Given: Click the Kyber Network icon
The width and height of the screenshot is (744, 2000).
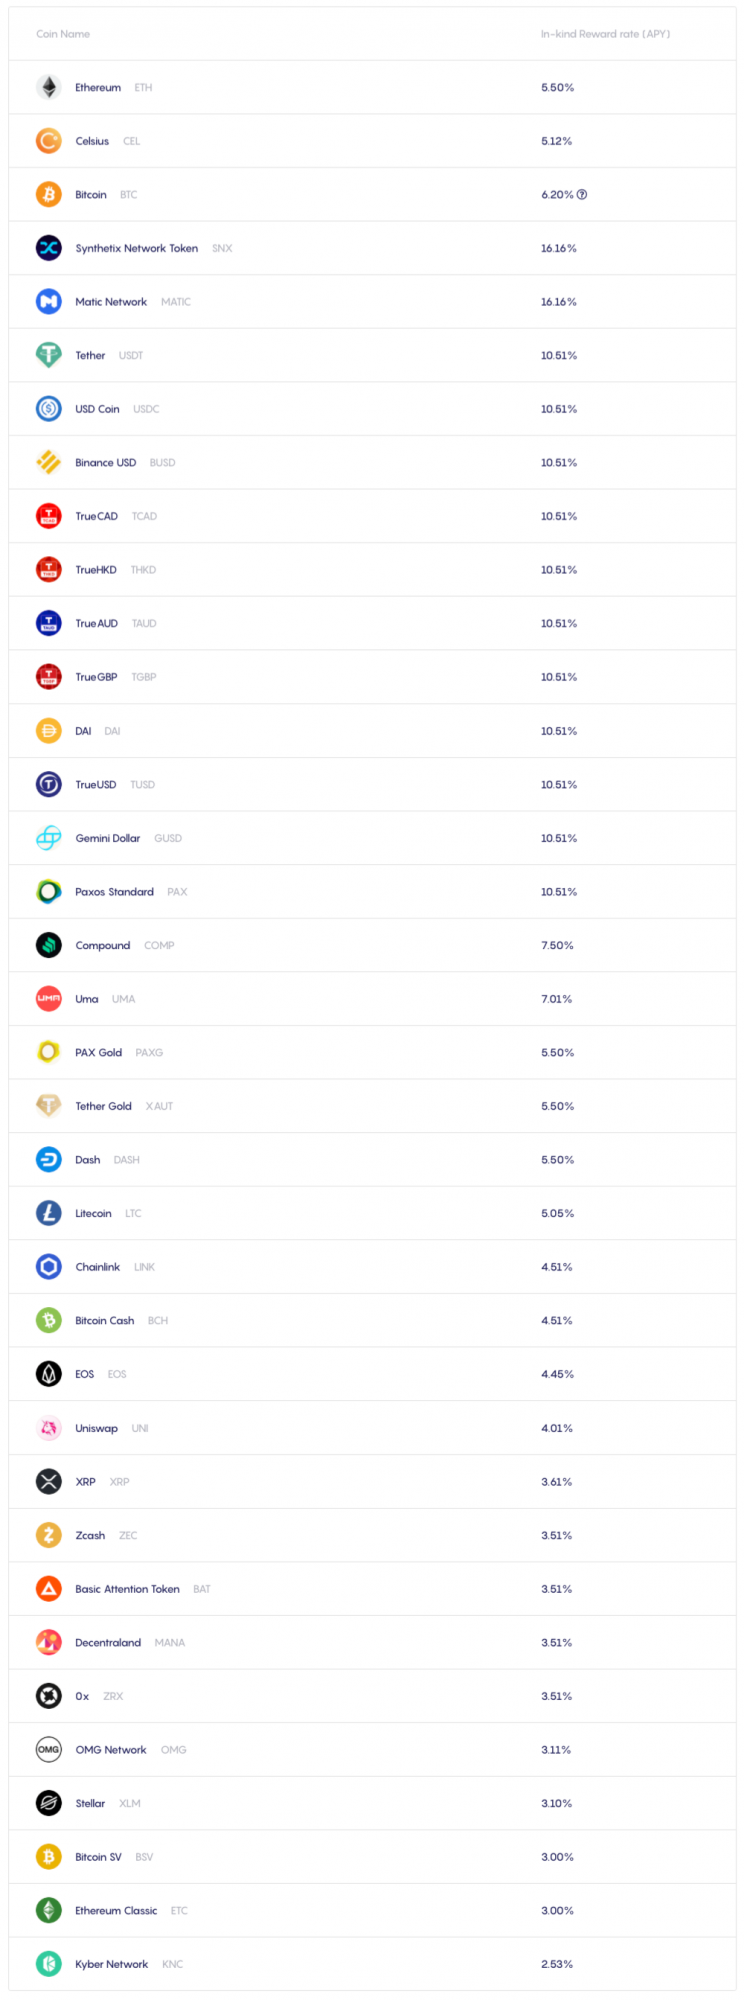Looking at the screenshot, I should [x=49, y=1964].
